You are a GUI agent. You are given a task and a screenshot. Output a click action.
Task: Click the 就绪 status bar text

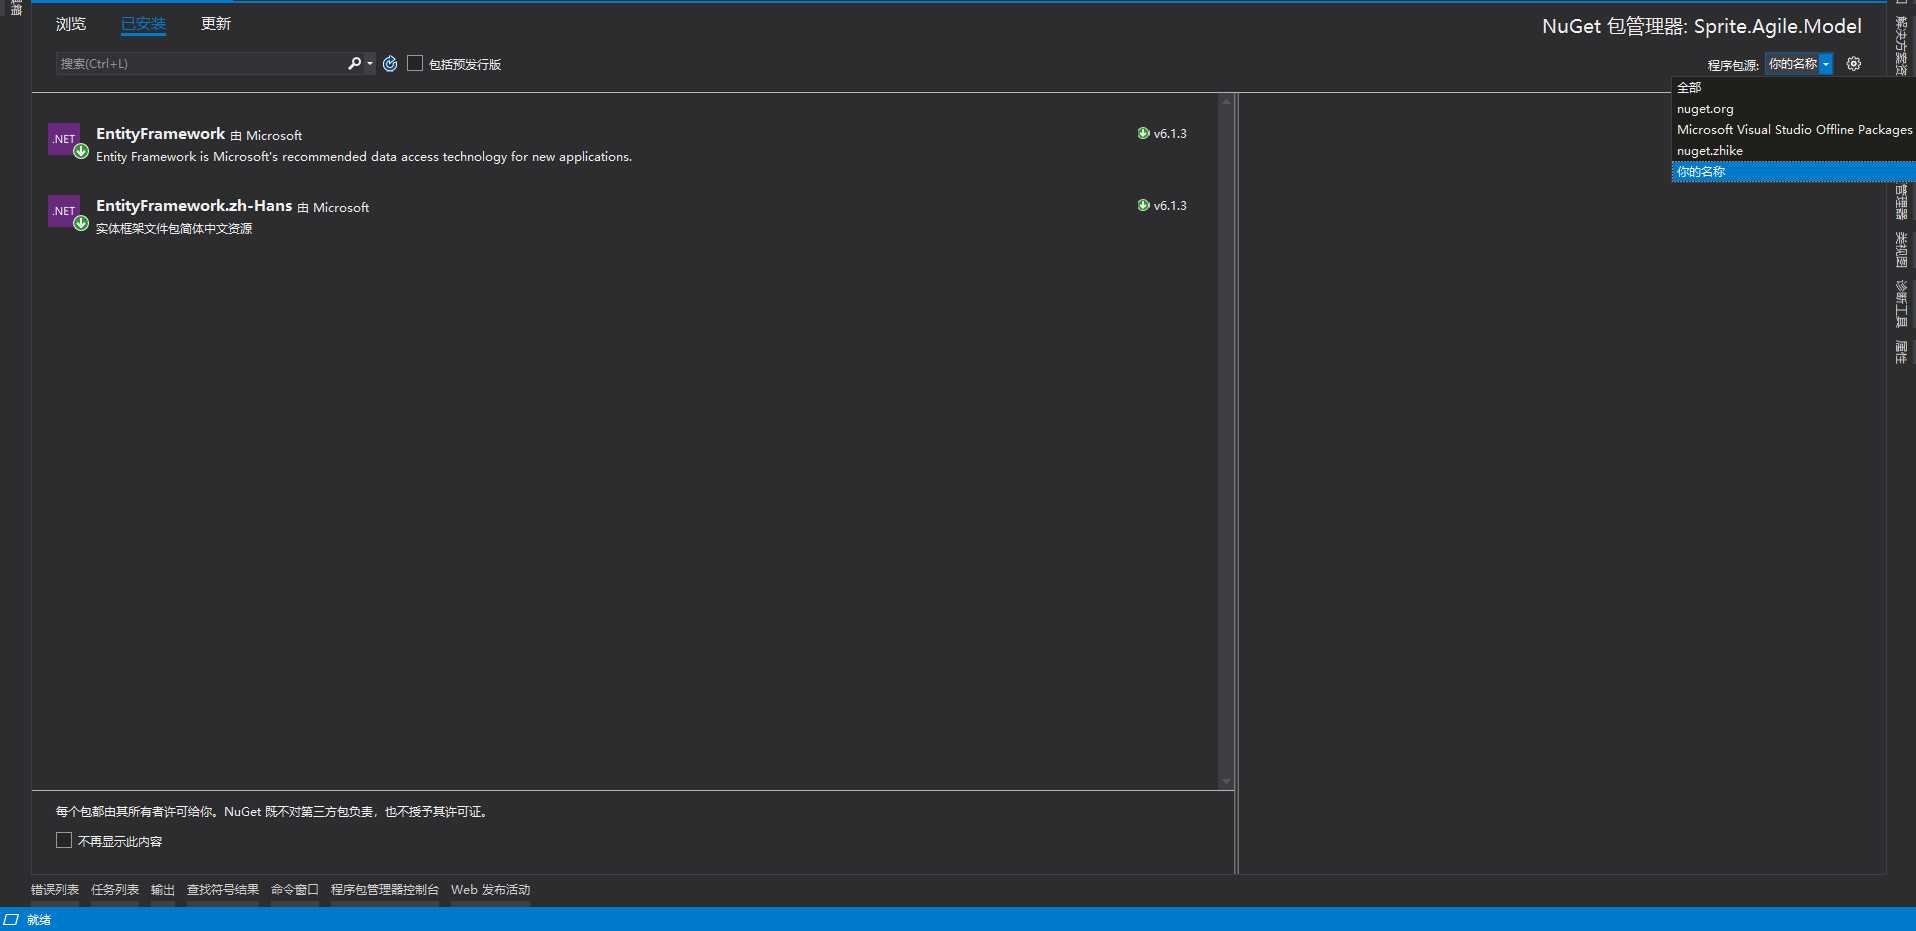(x=39, y=920)
